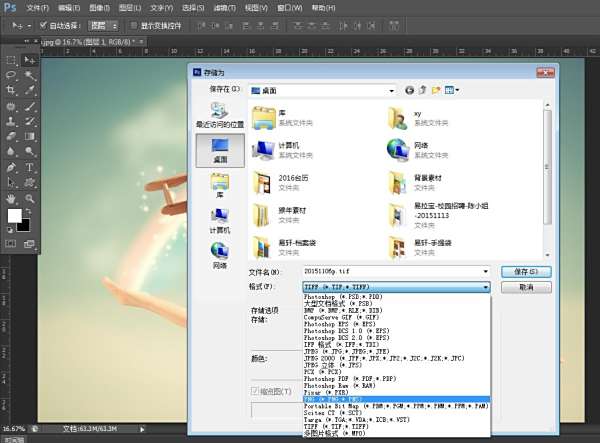Select the Crop tool

(11, 90)
